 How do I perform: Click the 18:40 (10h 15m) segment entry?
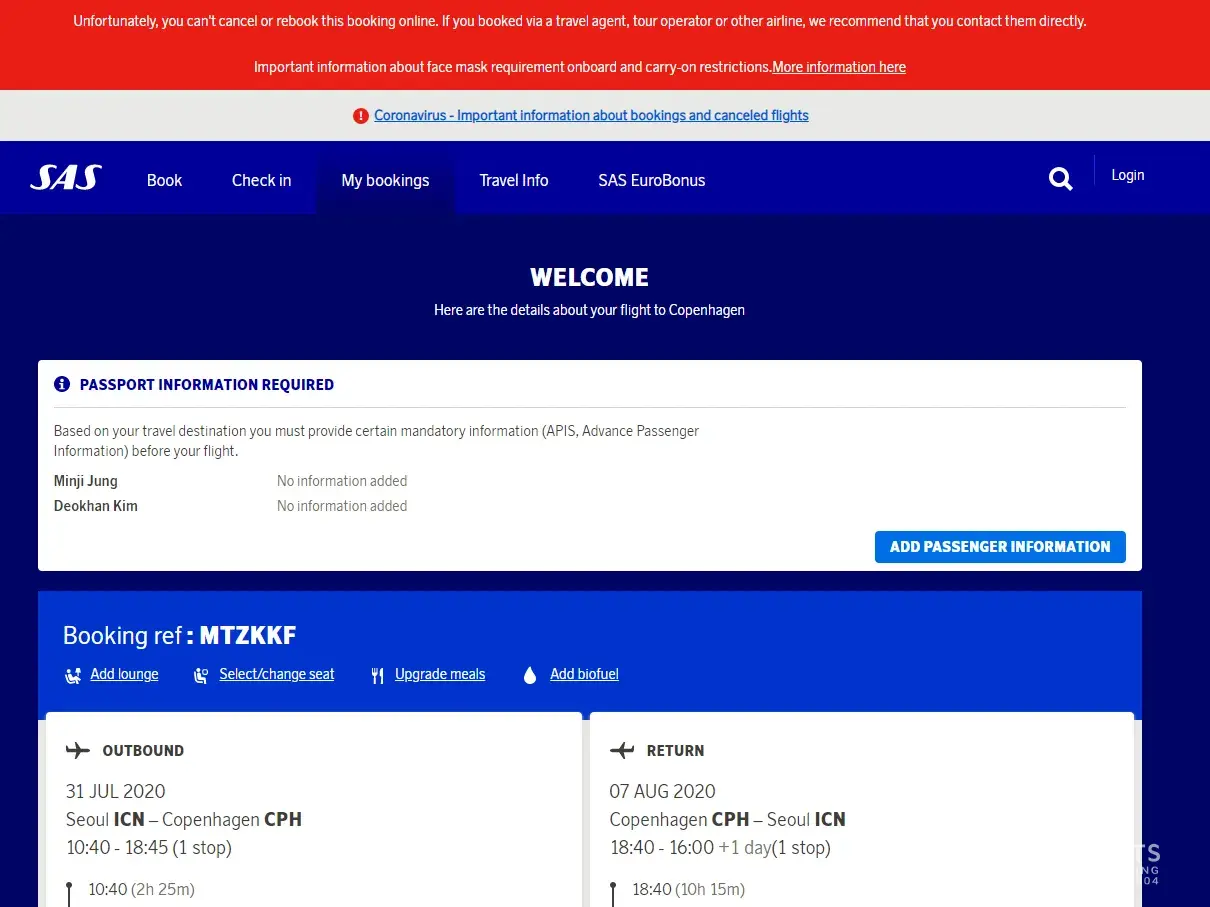(688, 889)
